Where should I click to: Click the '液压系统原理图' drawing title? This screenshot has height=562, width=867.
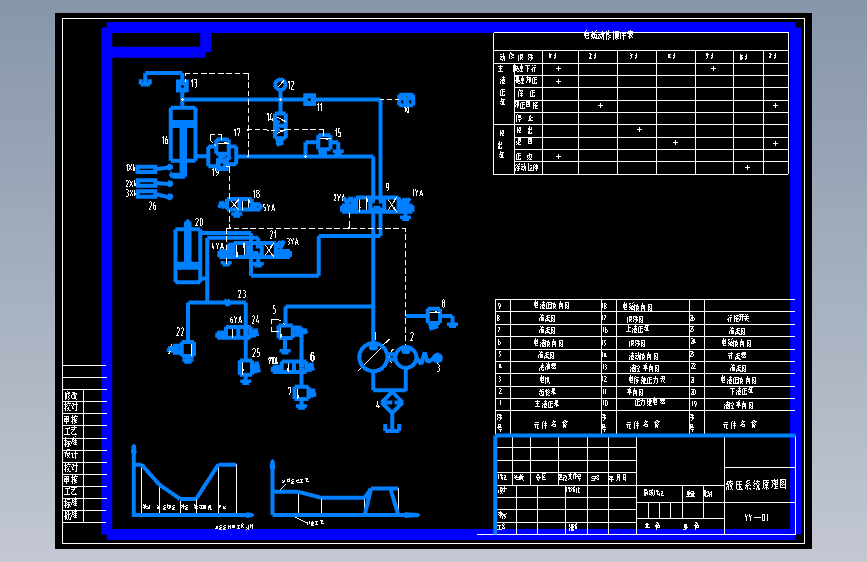click(756, 485)
